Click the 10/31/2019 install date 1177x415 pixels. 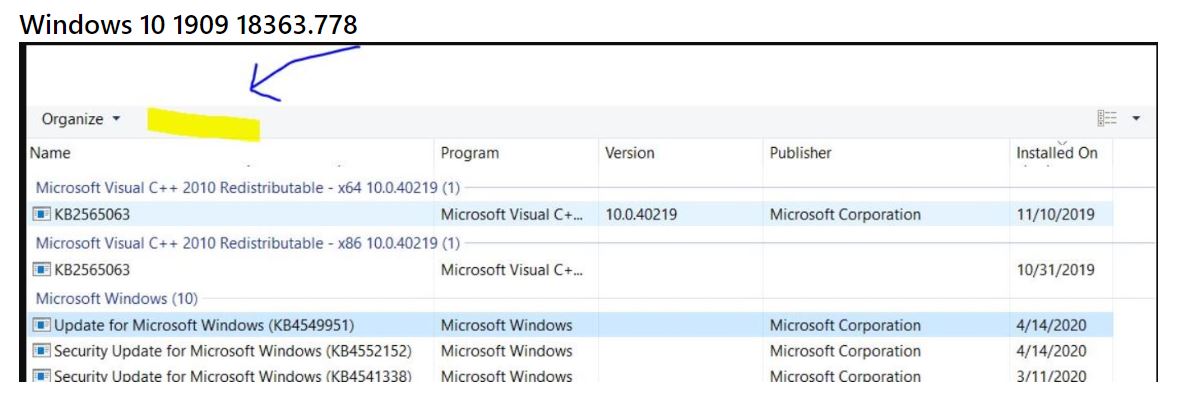[1055, 270]
